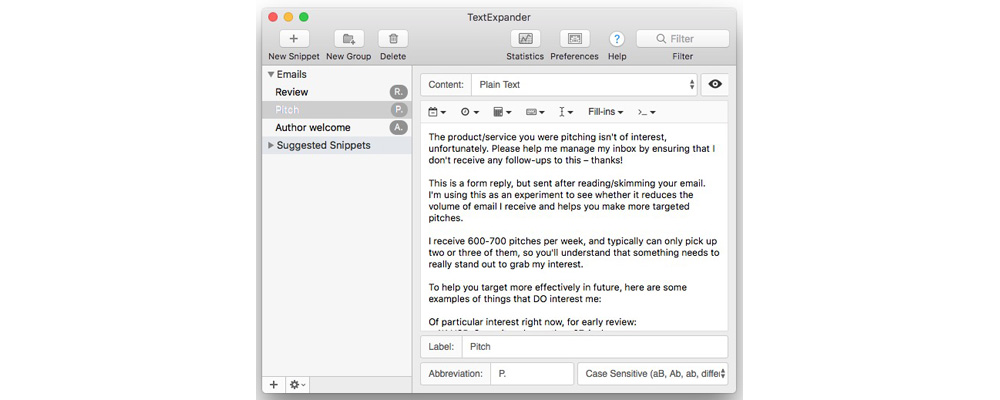Screen dimensions: 1000x400
Task: Open the Case Sensitive dropdown
Action: pyautogui.click(x=652, y=374)
